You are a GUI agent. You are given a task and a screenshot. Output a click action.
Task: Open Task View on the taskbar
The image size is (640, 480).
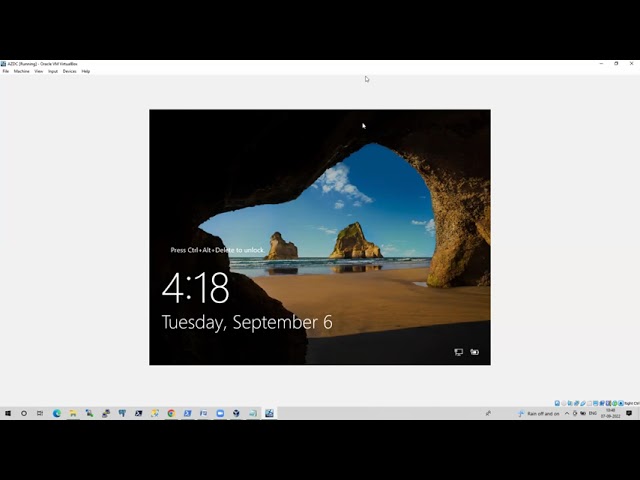point(40,413)
